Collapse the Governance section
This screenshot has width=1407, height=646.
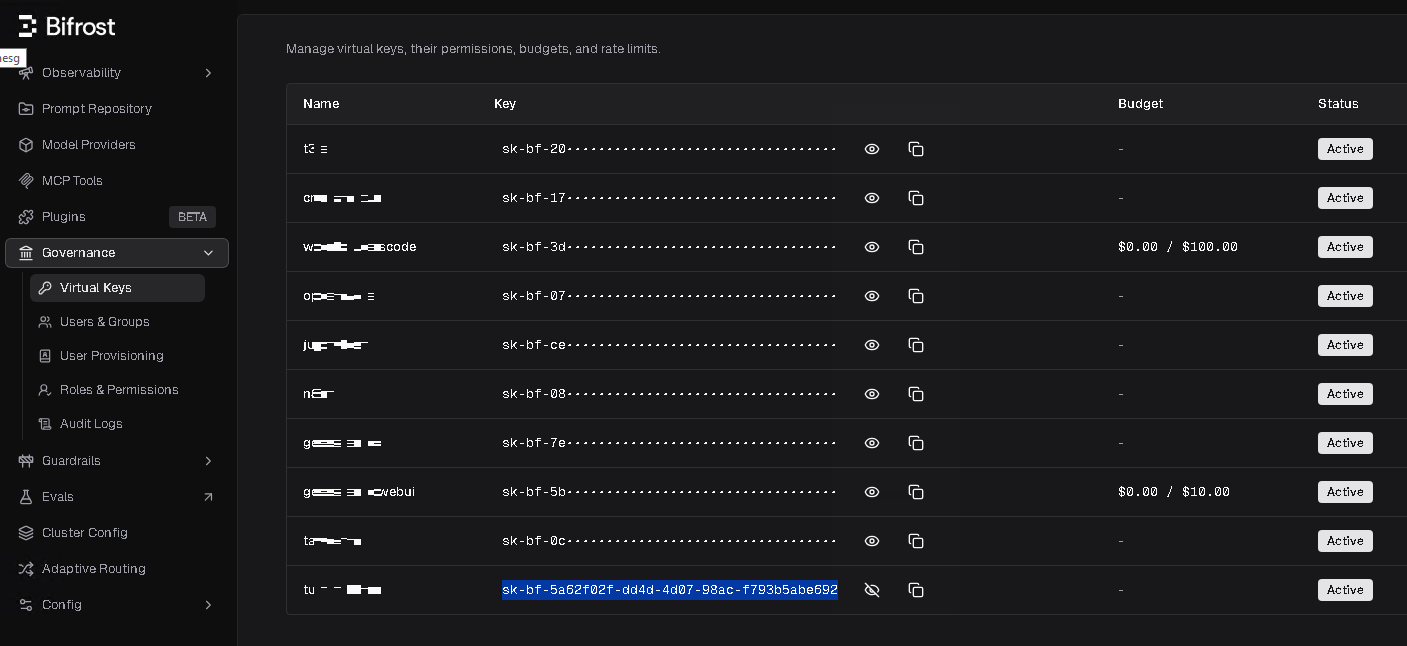(x=208, y=253)
